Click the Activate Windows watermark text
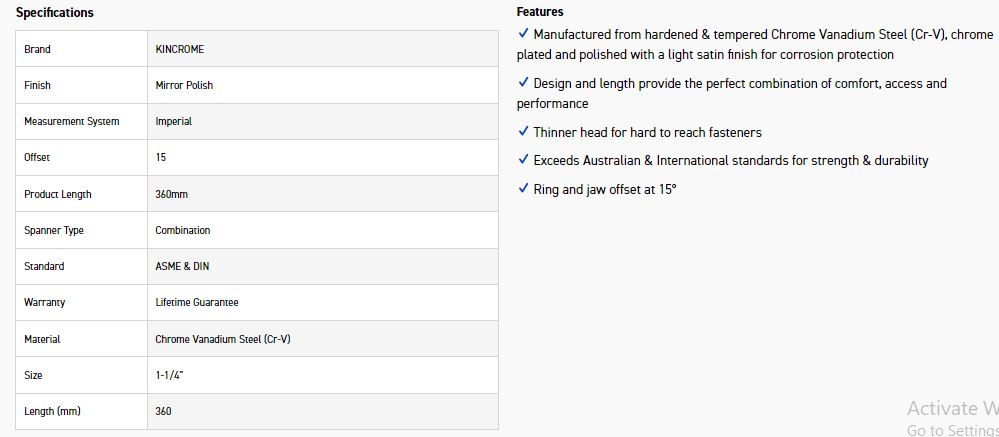This screenshot has width=999, height=437. [x=951, y=408]
